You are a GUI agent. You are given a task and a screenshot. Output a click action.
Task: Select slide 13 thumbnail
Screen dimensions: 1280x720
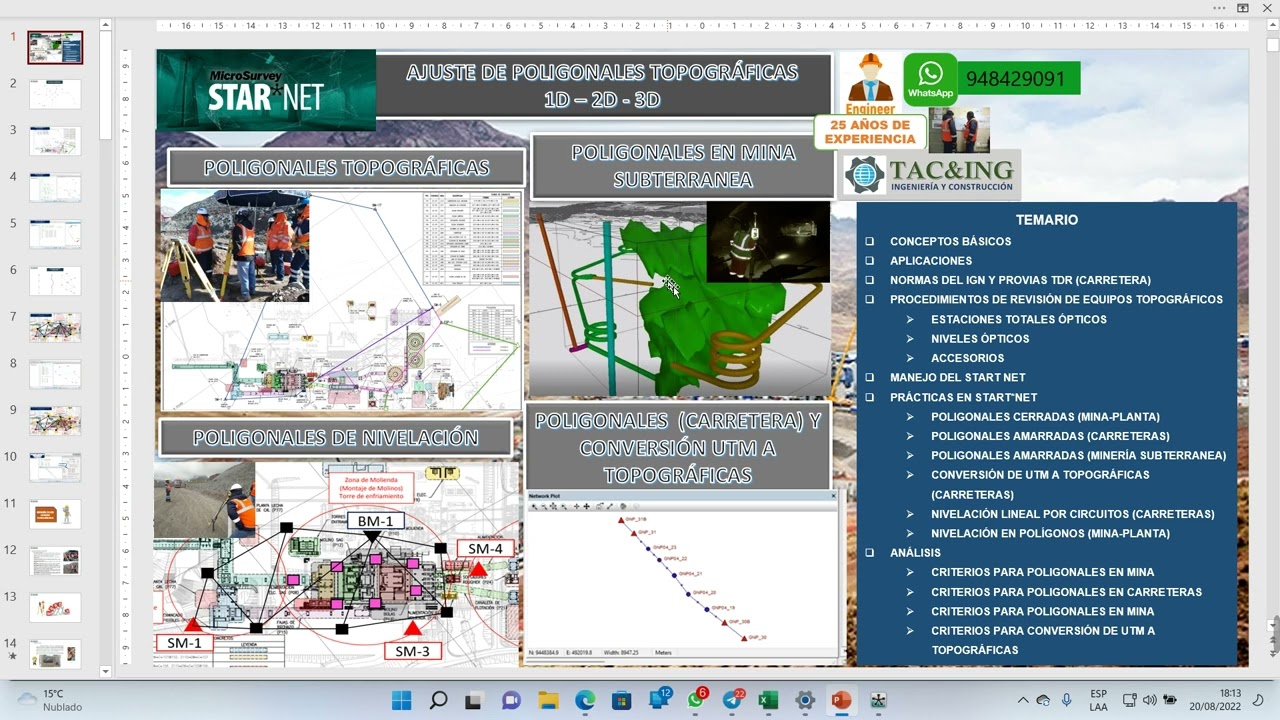coord(55,607)
